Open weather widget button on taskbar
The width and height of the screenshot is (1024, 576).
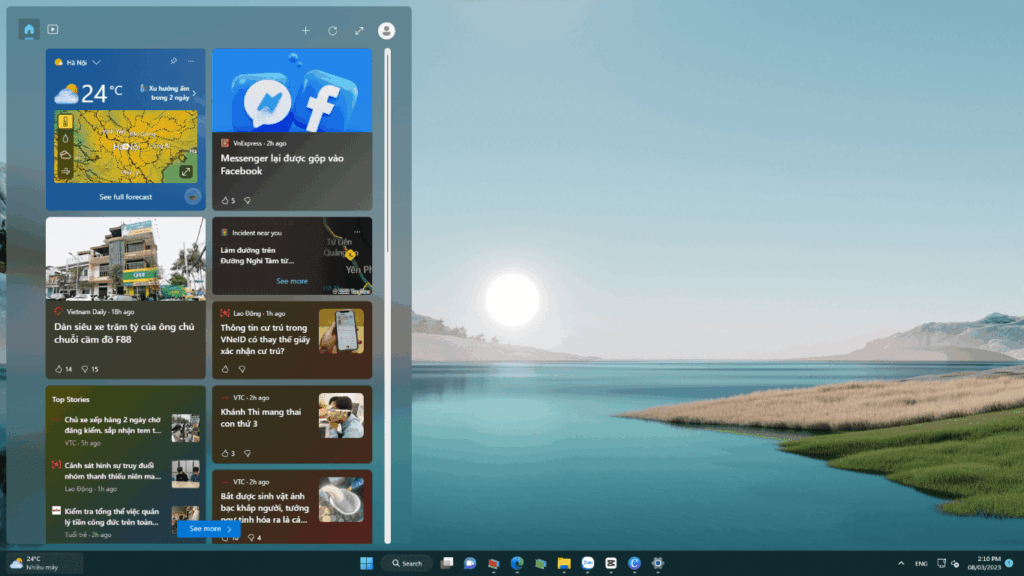[44, 563]
